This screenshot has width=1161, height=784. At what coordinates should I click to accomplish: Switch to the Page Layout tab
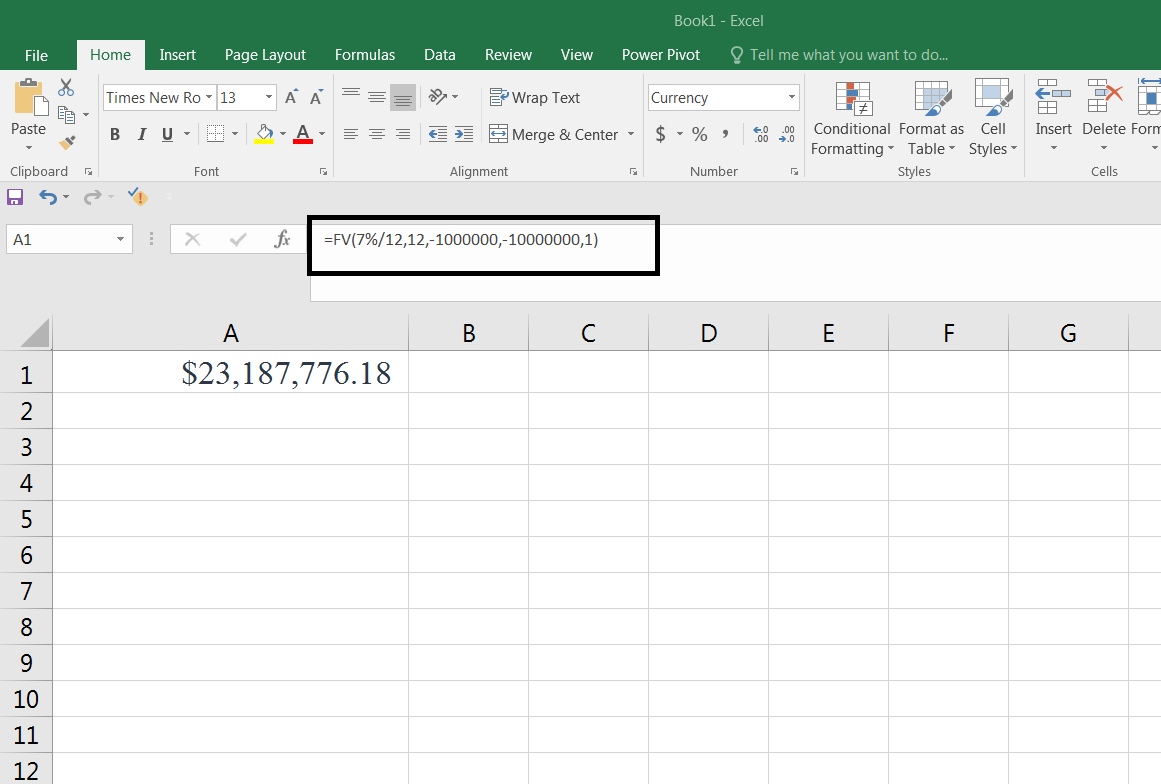click(x=265, y=55)
